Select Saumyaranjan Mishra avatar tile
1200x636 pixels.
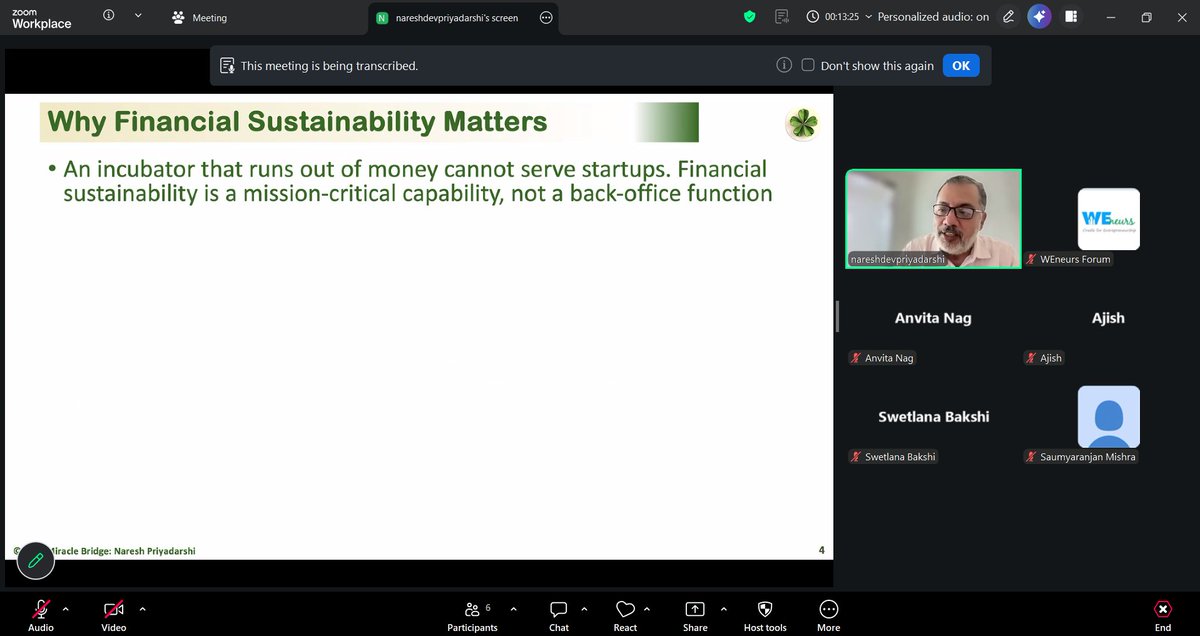click(1108, 417)
